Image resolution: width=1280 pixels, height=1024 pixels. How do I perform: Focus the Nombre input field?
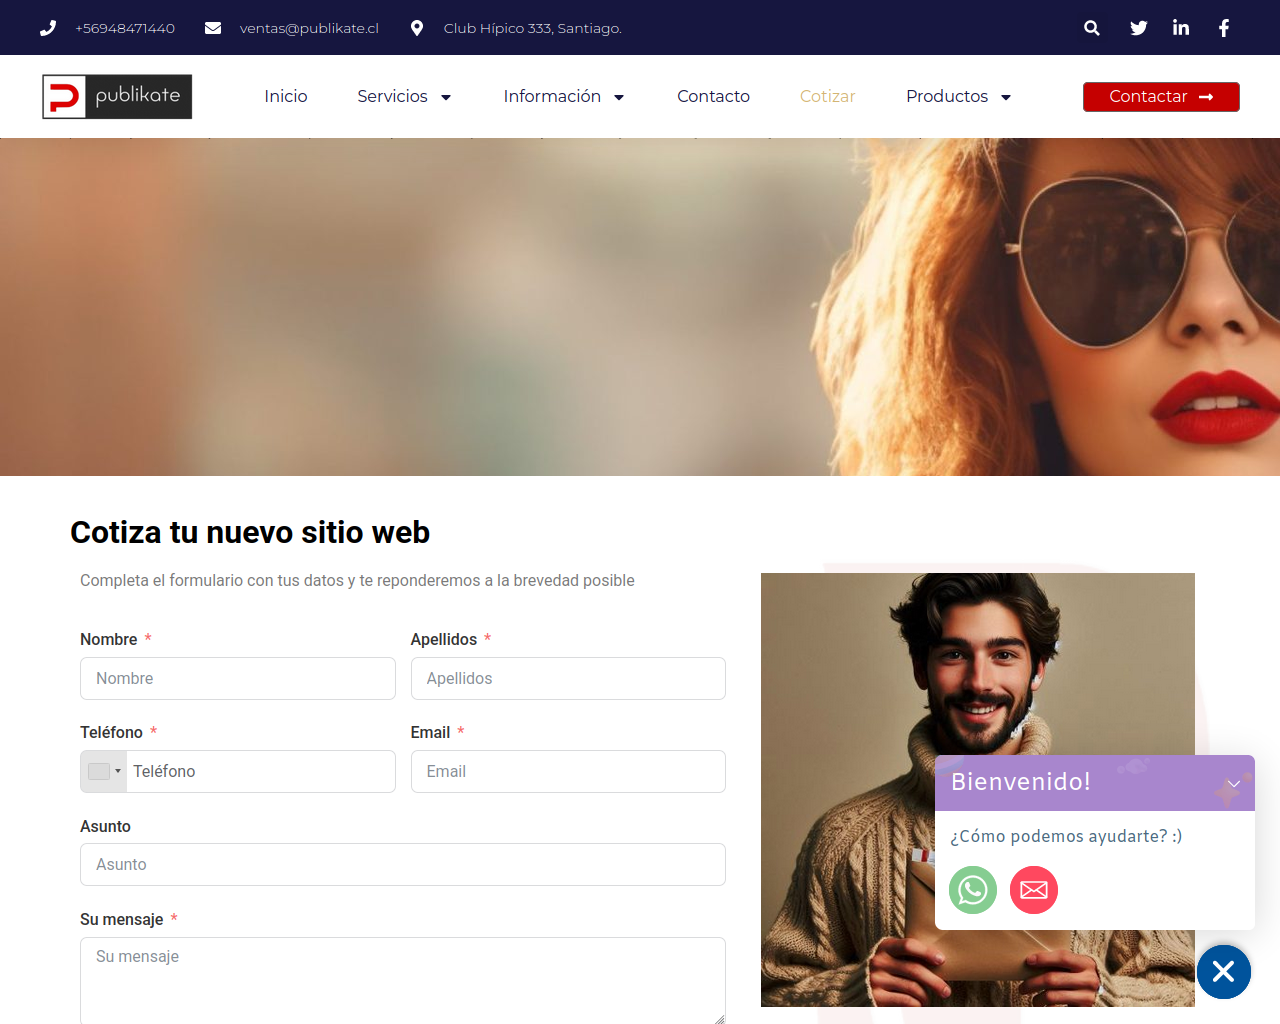238,678
